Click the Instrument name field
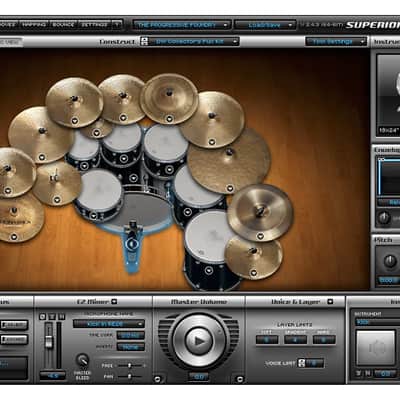Viewport: 400px width, 400px height. (x=377, y=322)
